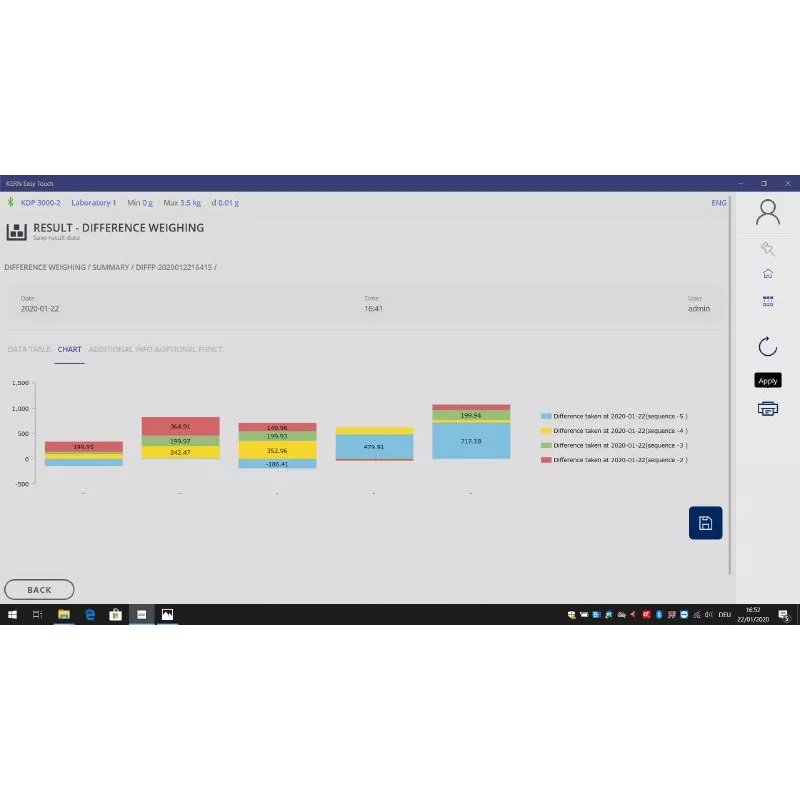
Task: Click the Bluetooth connection status icon
Action: [x=12, y=203]
